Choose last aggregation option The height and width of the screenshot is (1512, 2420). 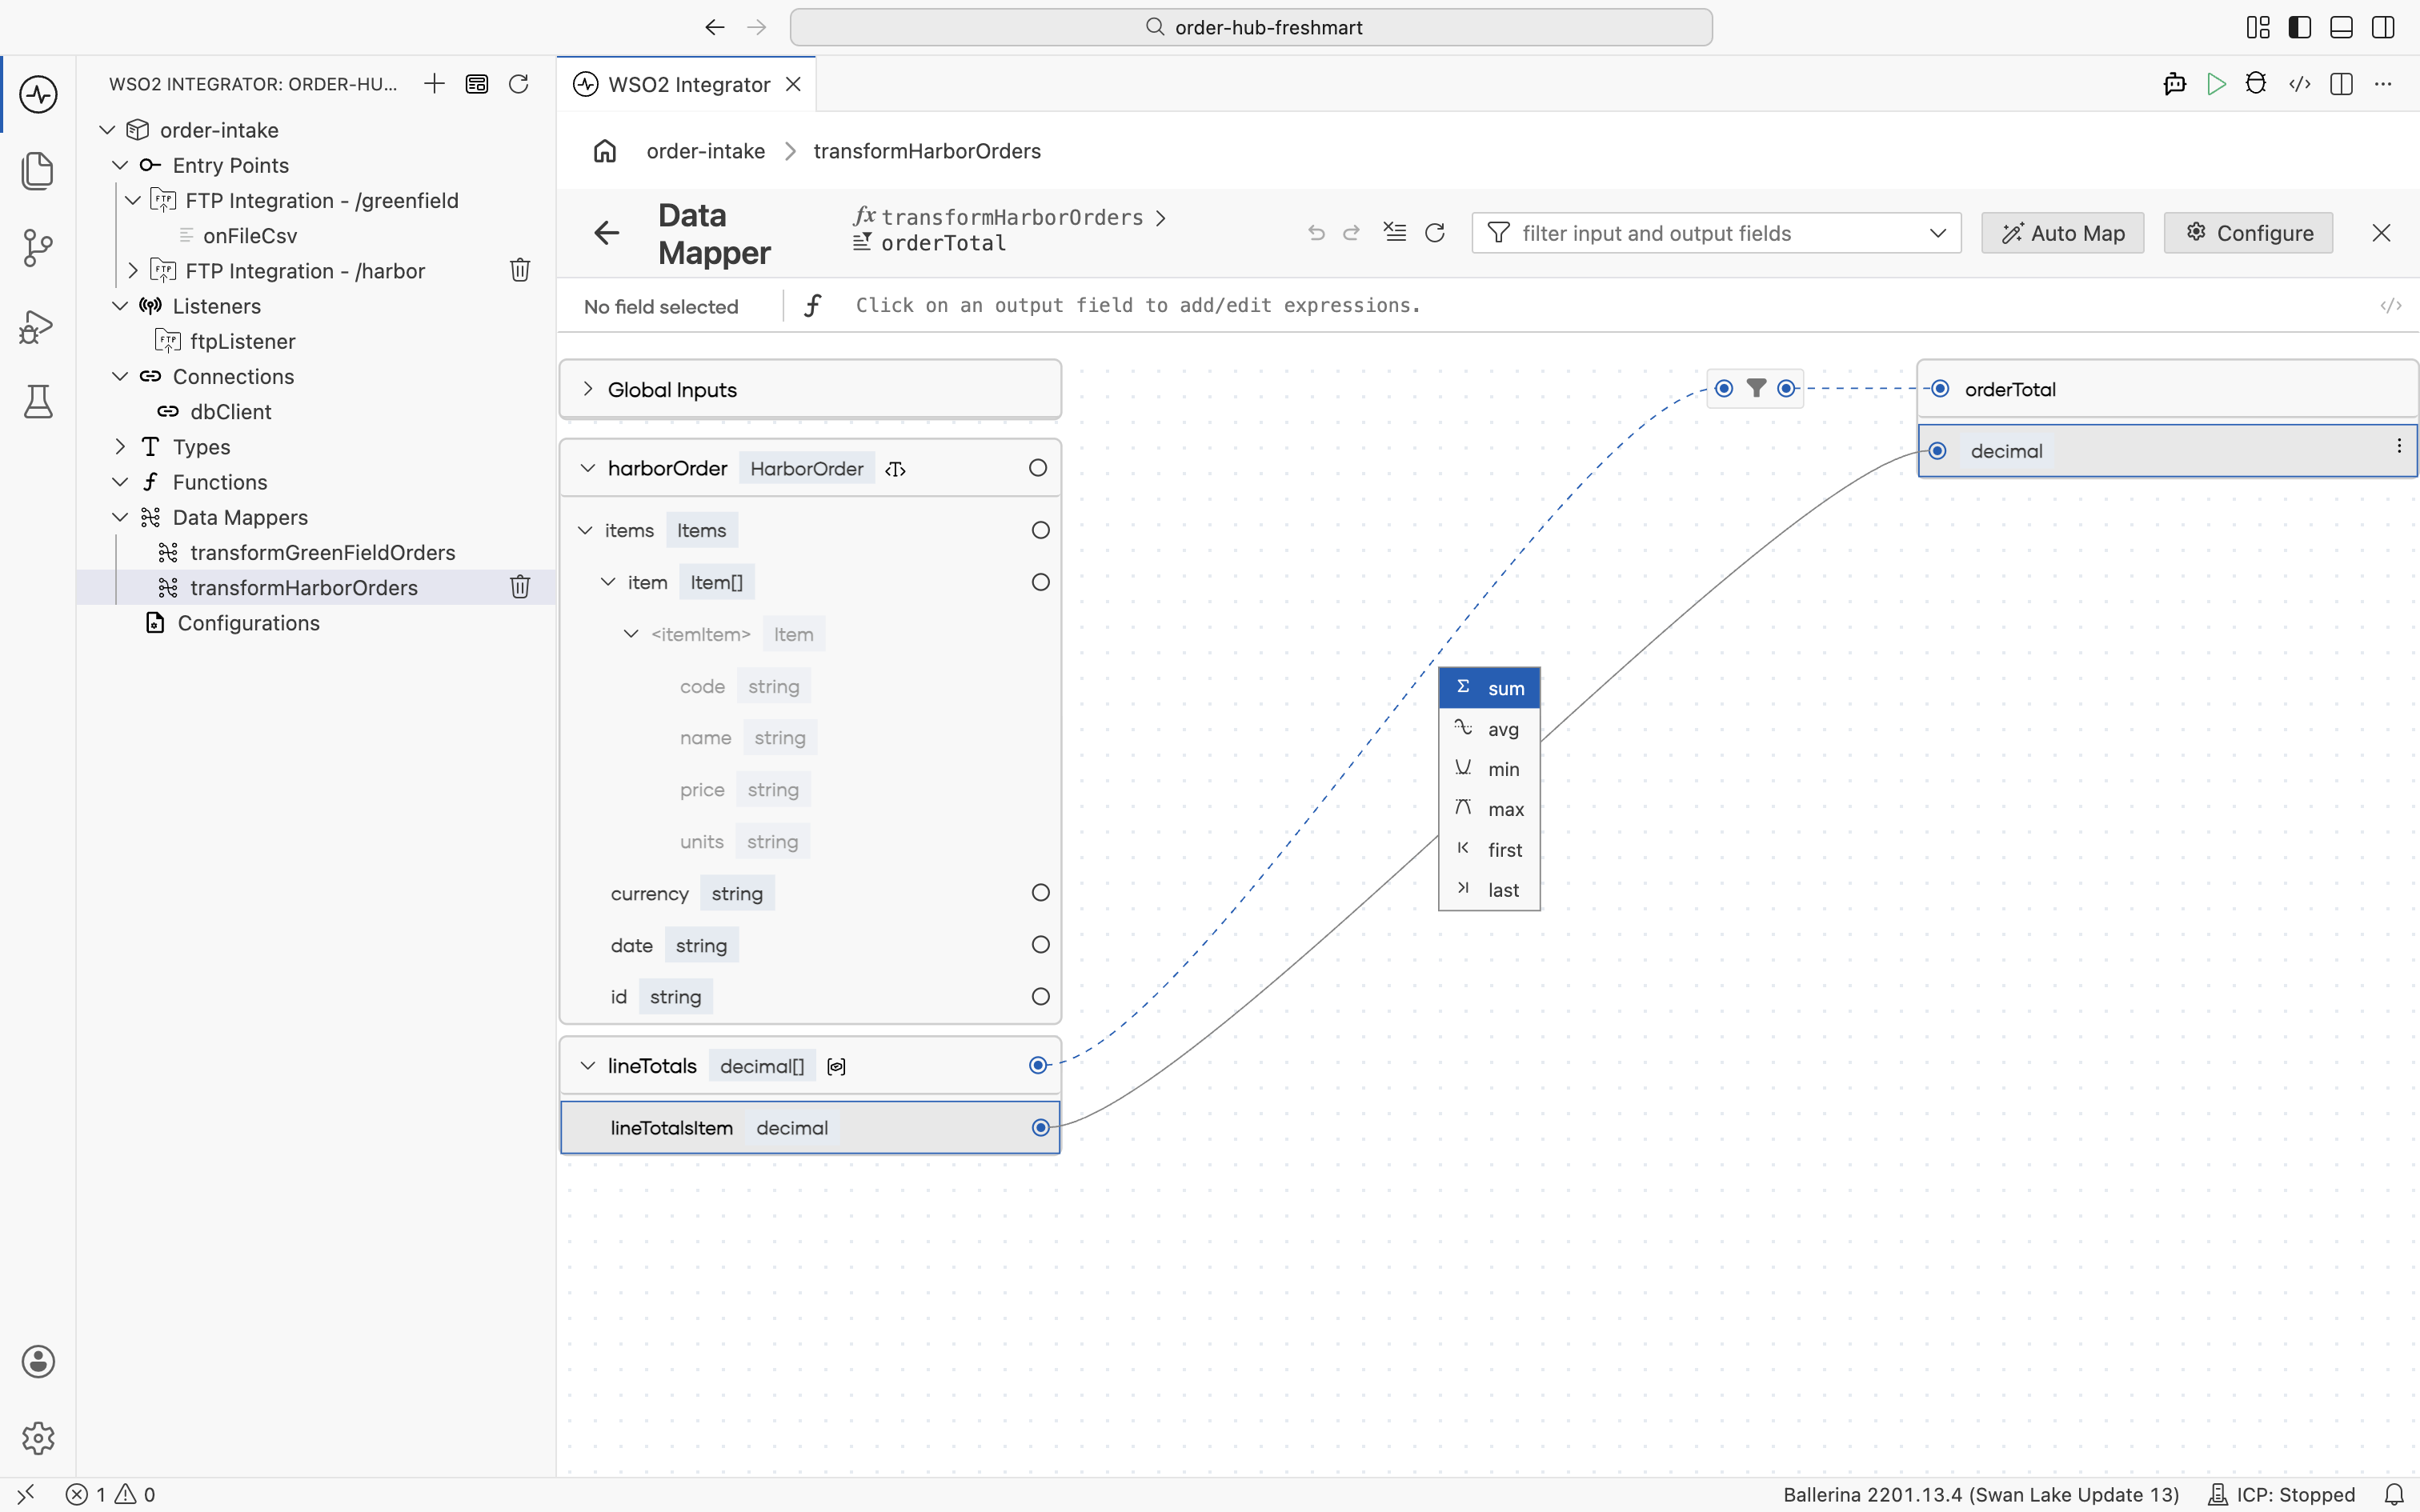pos(1489,890)
